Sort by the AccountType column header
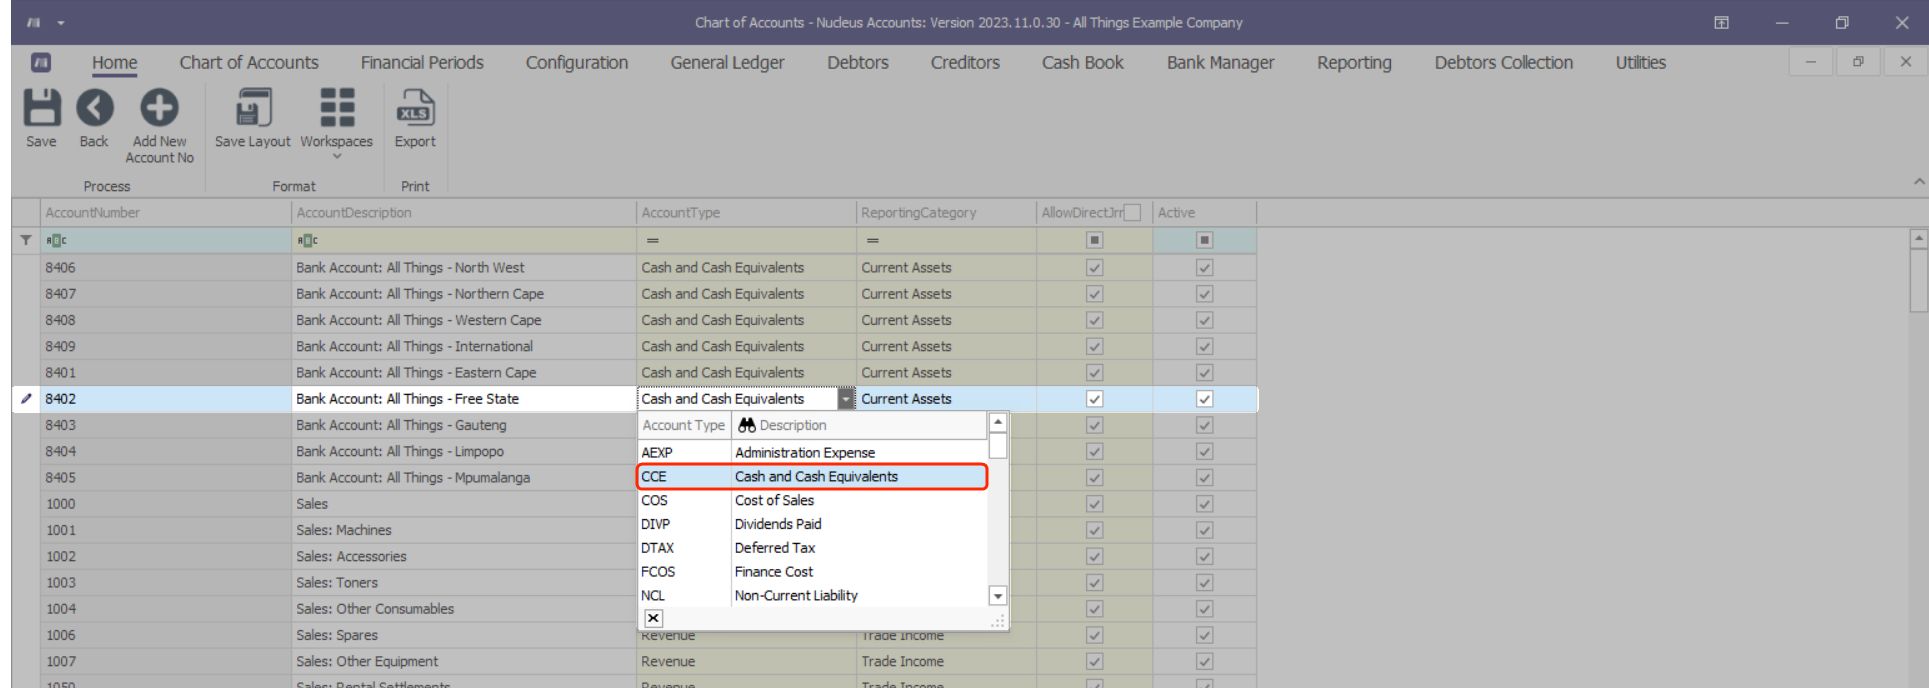The height and width of the screenshot is (688, 1929). [746, 212]
